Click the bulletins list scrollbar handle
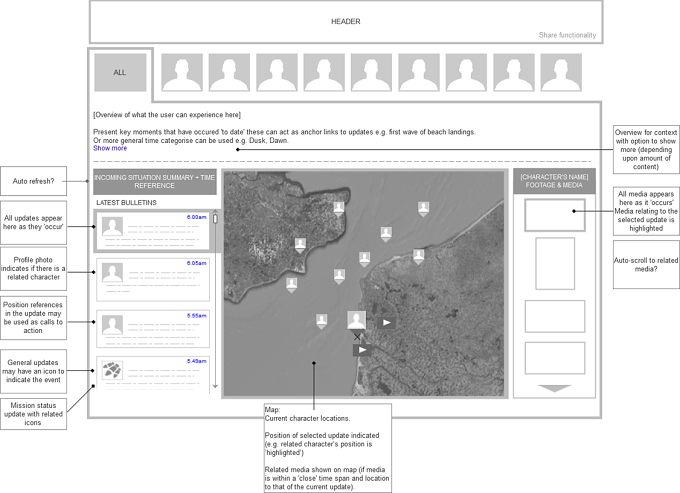Viewport: 680px width, 493px height. click(x=215, y=218)
